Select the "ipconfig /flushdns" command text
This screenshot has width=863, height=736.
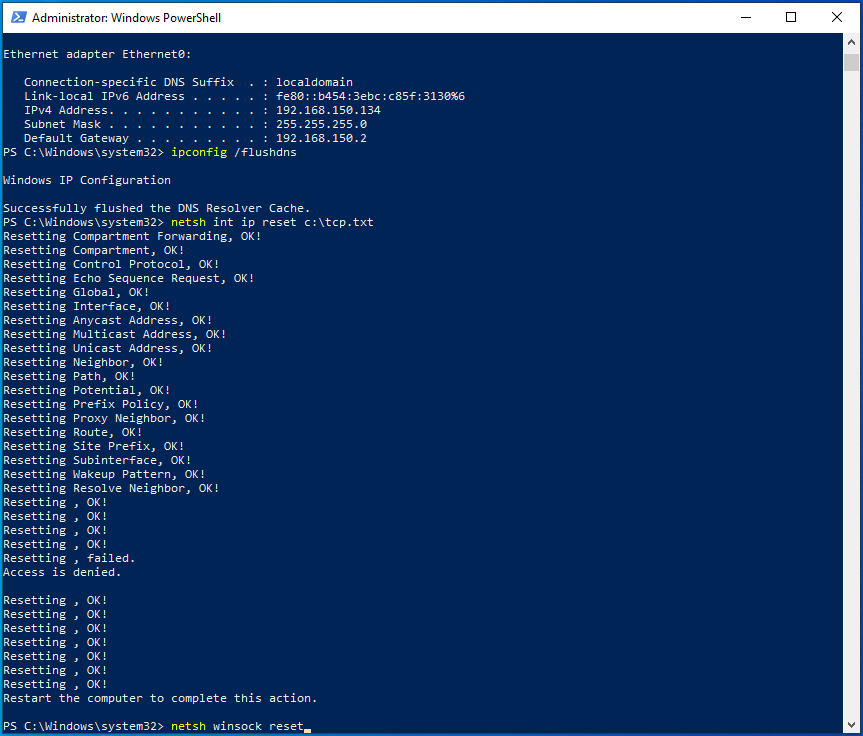[234, 152]
